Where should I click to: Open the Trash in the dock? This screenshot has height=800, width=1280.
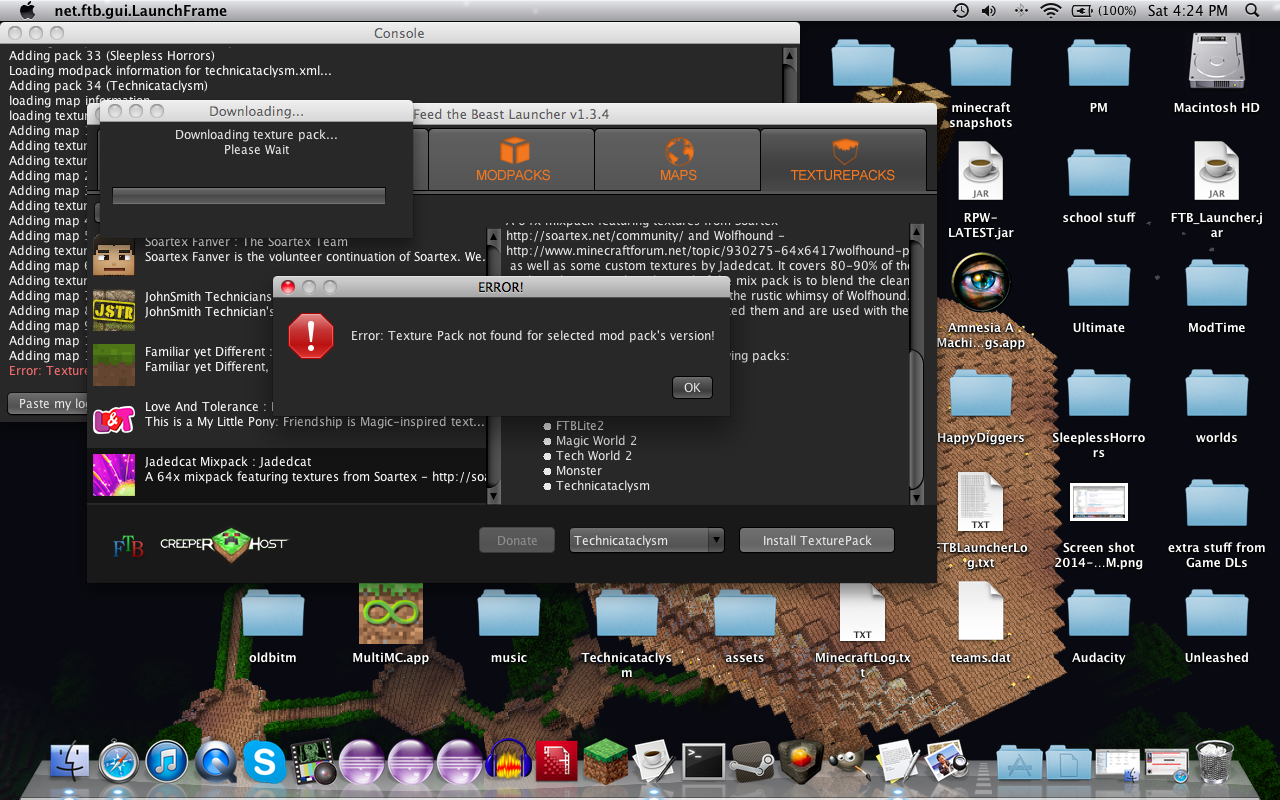tap(1215, 763)
